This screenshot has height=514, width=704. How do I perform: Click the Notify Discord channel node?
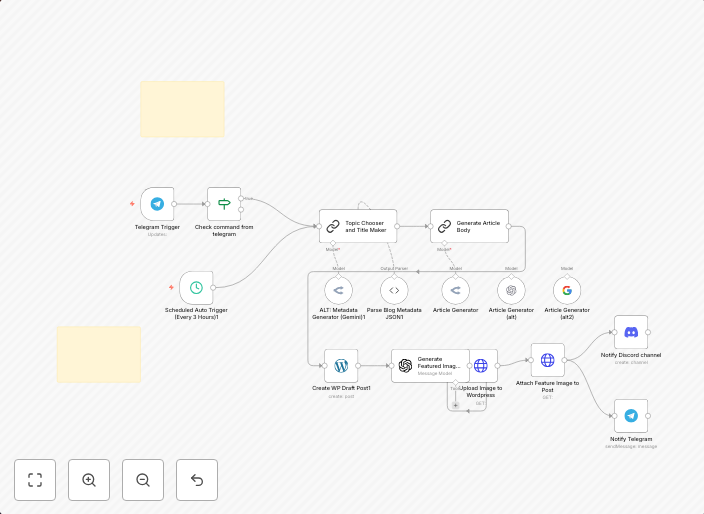[631, 332]
